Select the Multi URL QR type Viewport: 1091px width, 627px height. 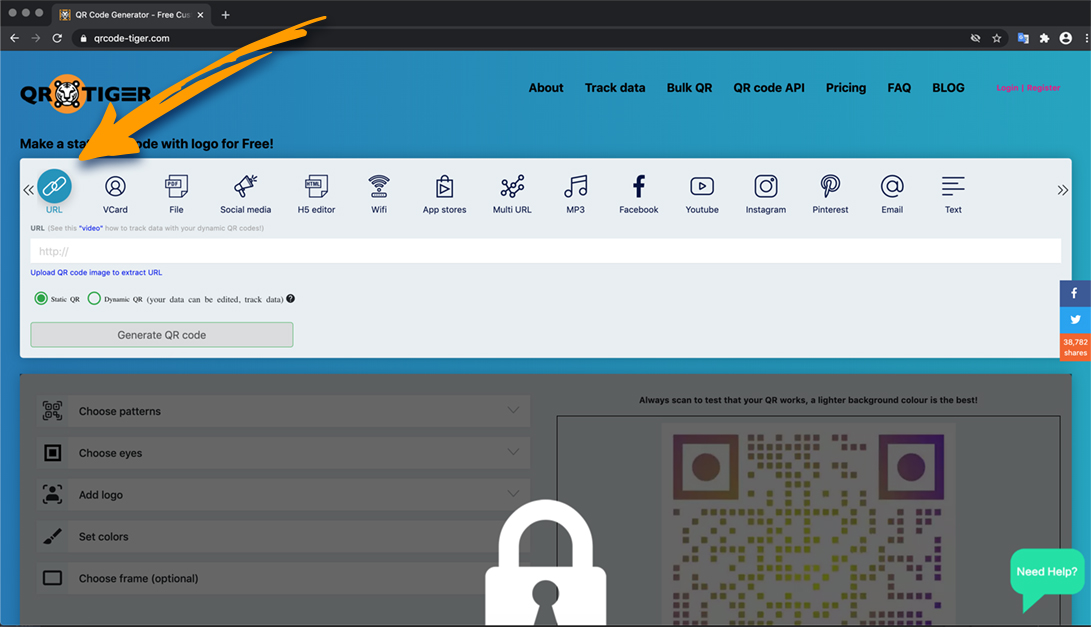[x=512, y=192]
